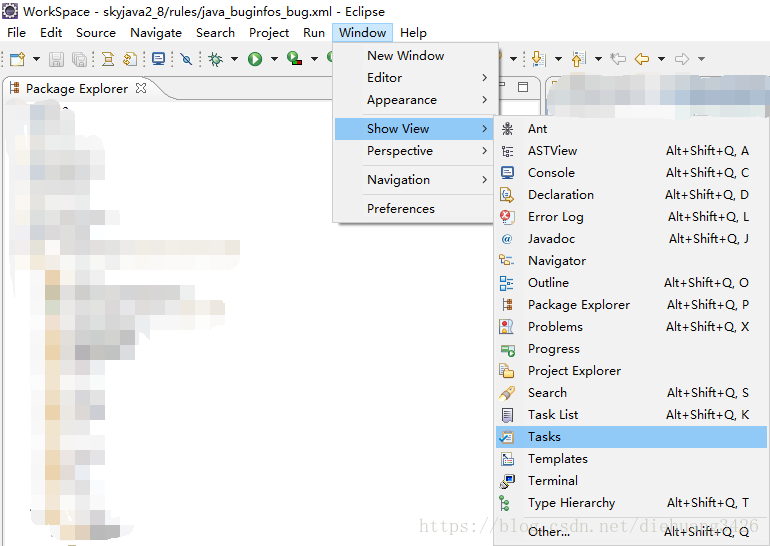Show the Templates view
Screen dimensions: 770x546
tap(631, 459)
